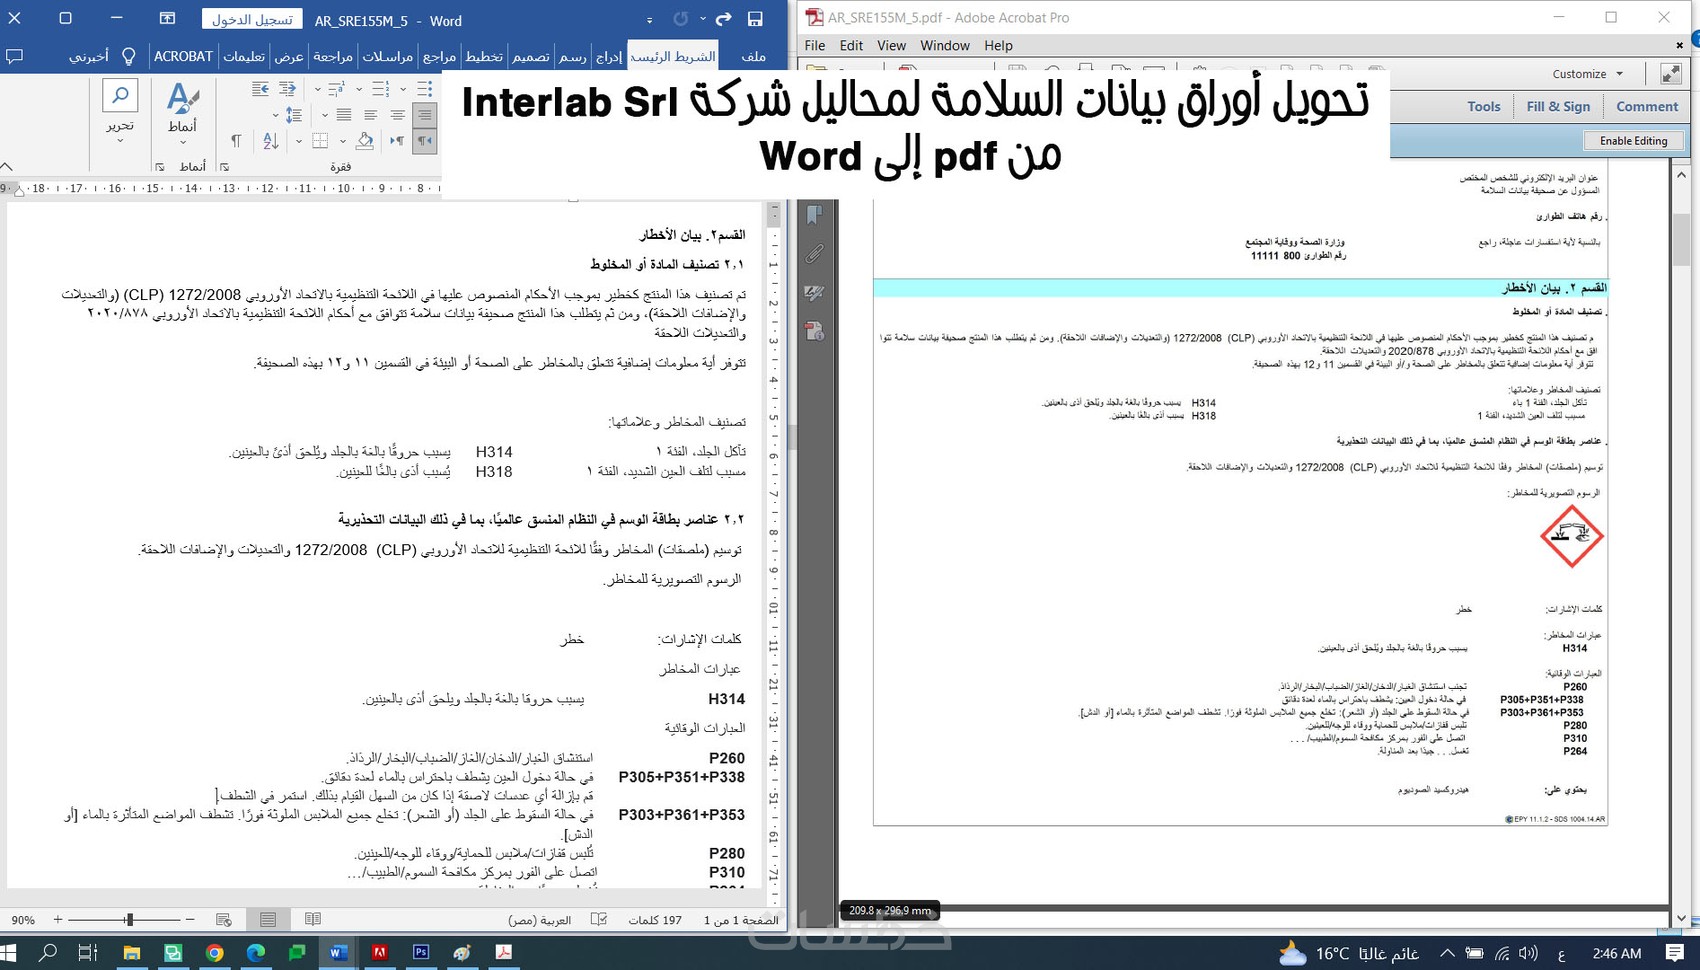Switch to Web Layout view in status bar
The width and height of the screenshot is (1700, 970).
coord(224,919)
